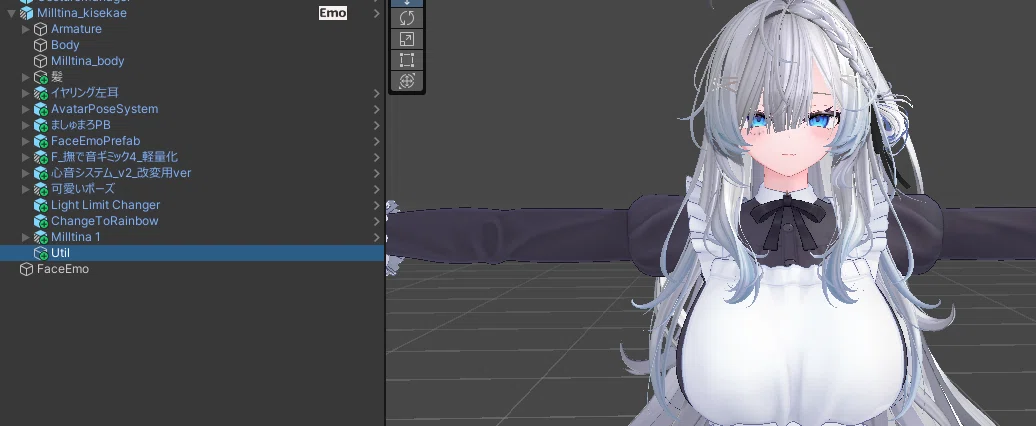Click the ChangeToRainbow prefab icon

(x=41, y=221)
